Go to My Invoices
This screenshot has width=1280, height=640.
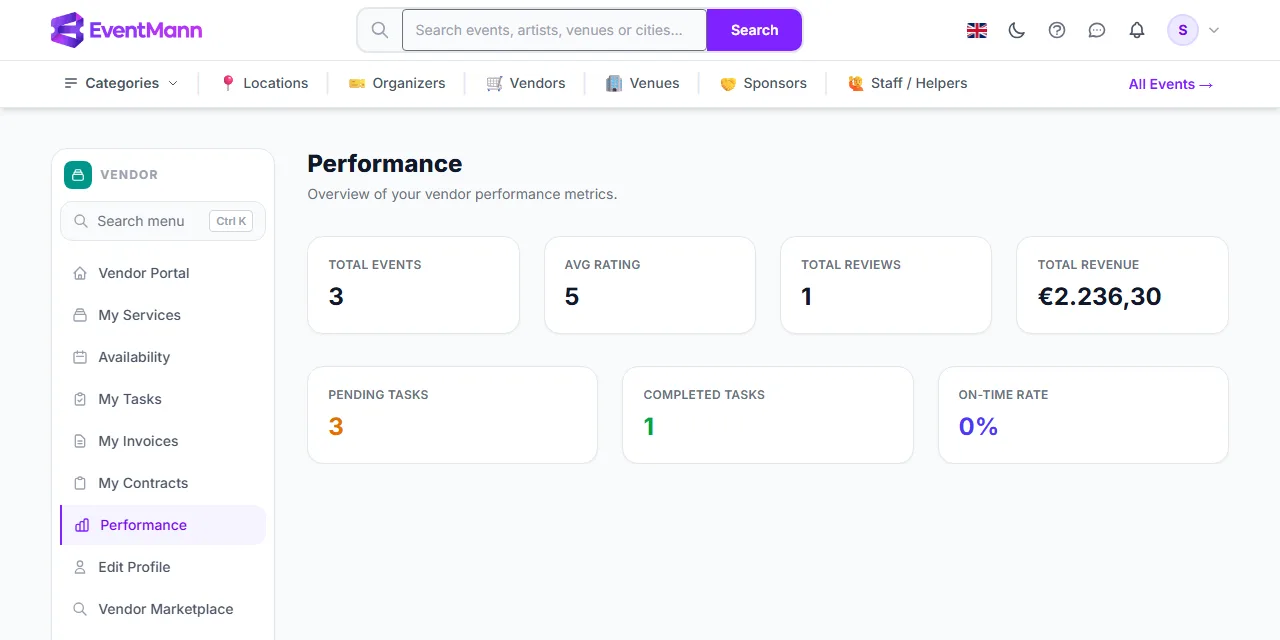[163, 441]
